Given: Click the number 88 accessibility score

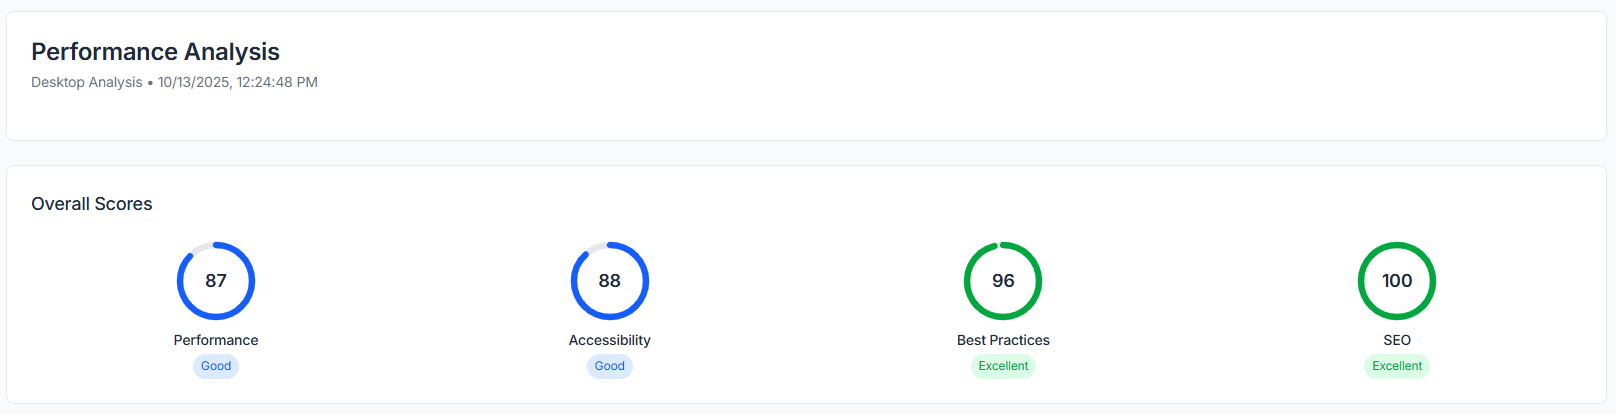Looking at the screenshot, I should click(x=610, y=281).
